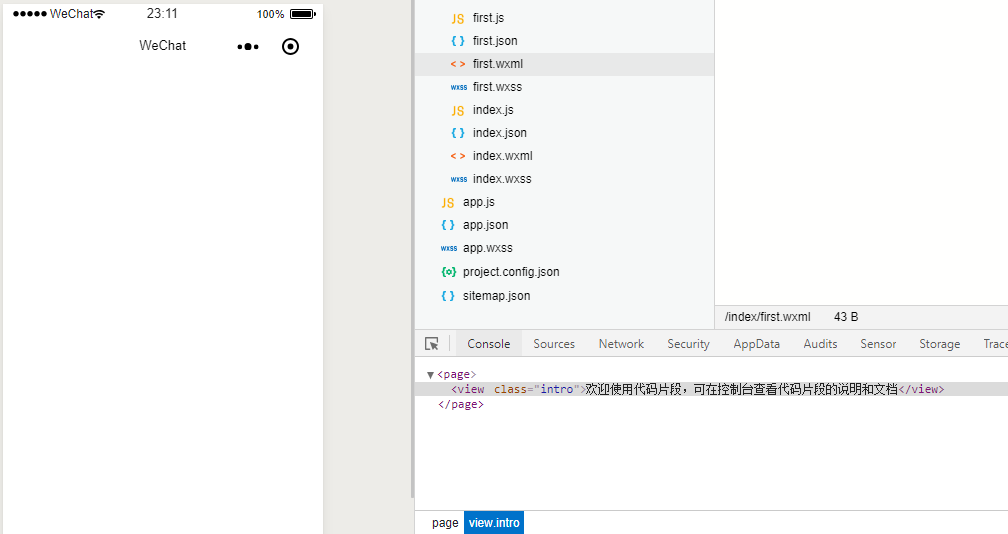Click the braces icon beside first.json

[x=457, y=41]
